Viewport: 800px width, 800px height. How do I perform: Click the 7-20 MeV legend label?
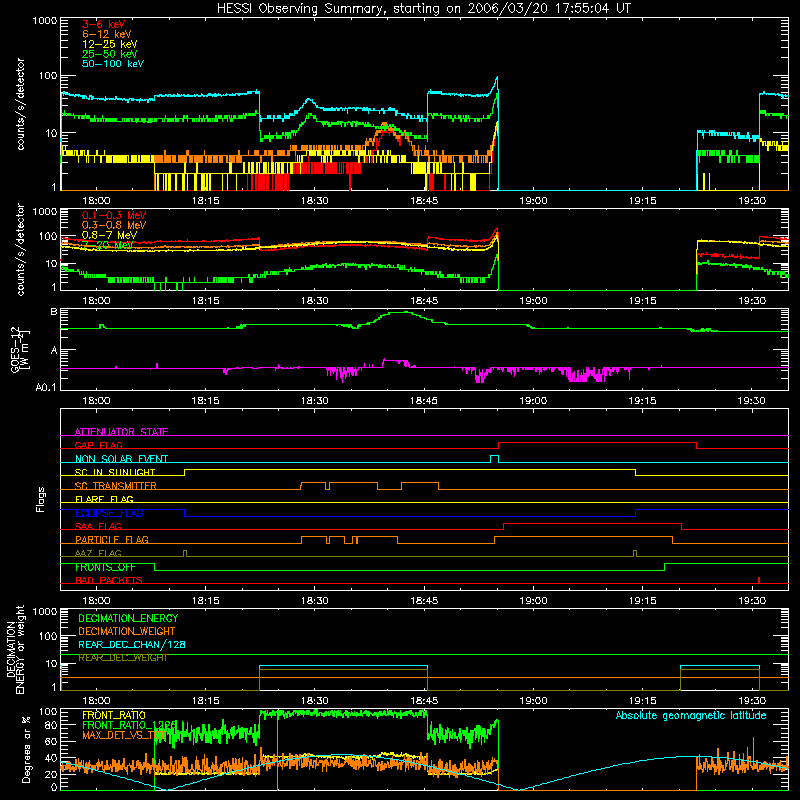coord(107,245)
